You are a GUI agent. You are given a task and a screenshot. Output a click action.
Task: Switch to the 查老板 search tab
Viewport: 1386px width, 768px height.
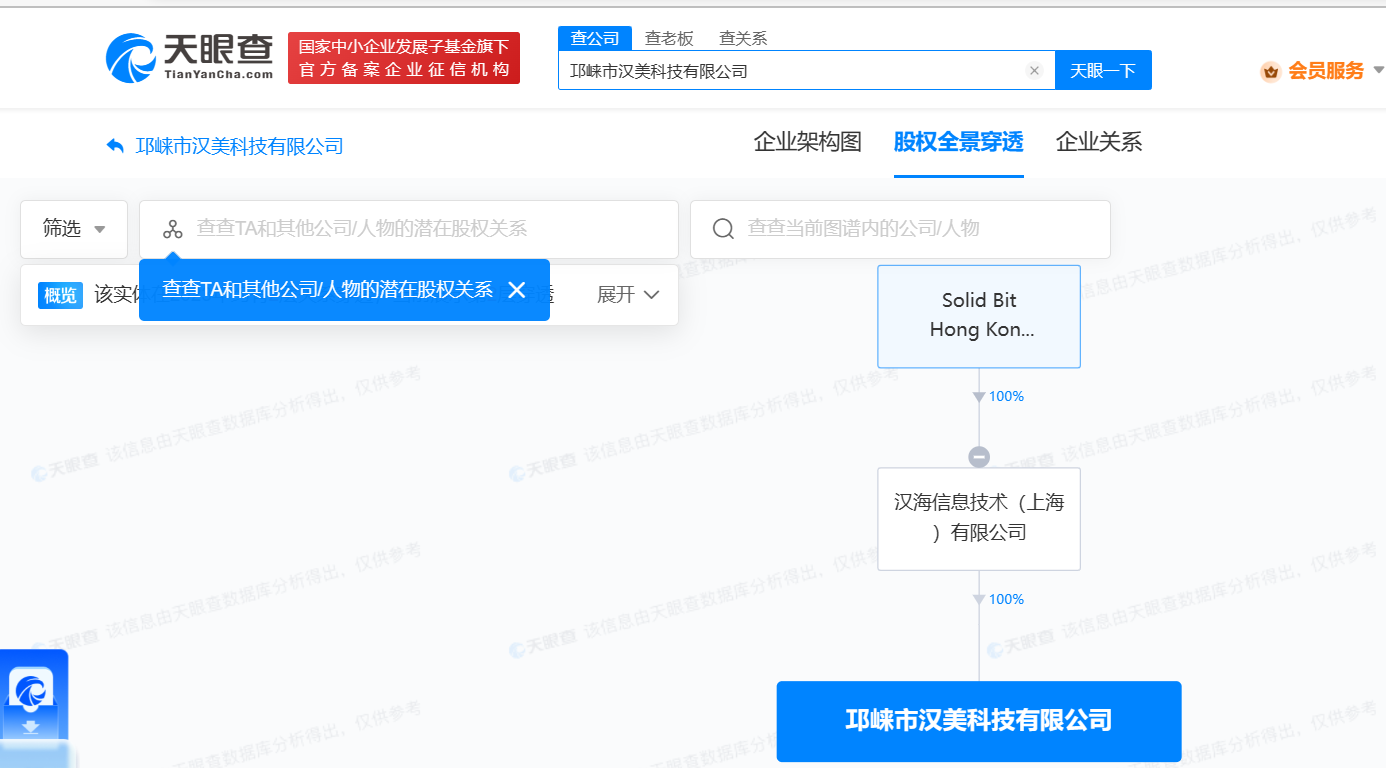click(x=669, y=38)
